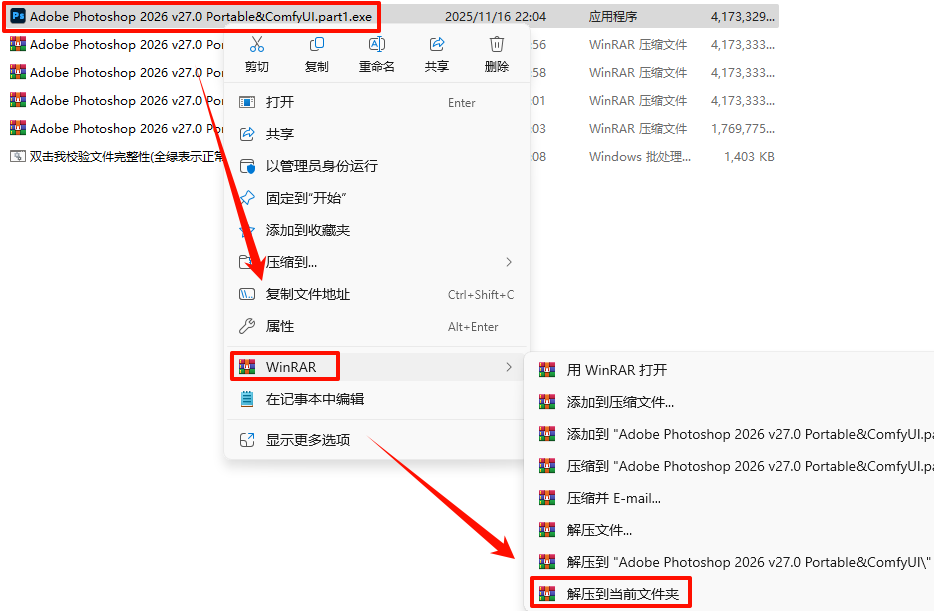Click the 双击我校验文件完整性 batch file

(x=127, y=157)
